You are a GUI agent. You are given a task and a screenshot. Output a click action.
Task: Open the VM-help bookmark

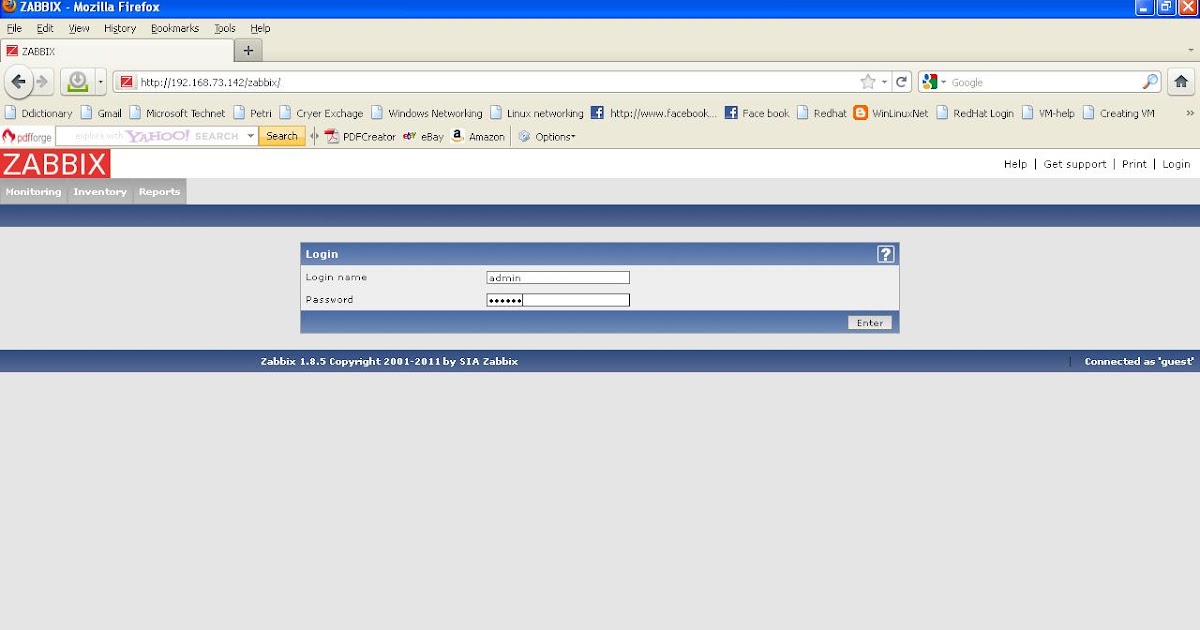tap(1048, 113)
